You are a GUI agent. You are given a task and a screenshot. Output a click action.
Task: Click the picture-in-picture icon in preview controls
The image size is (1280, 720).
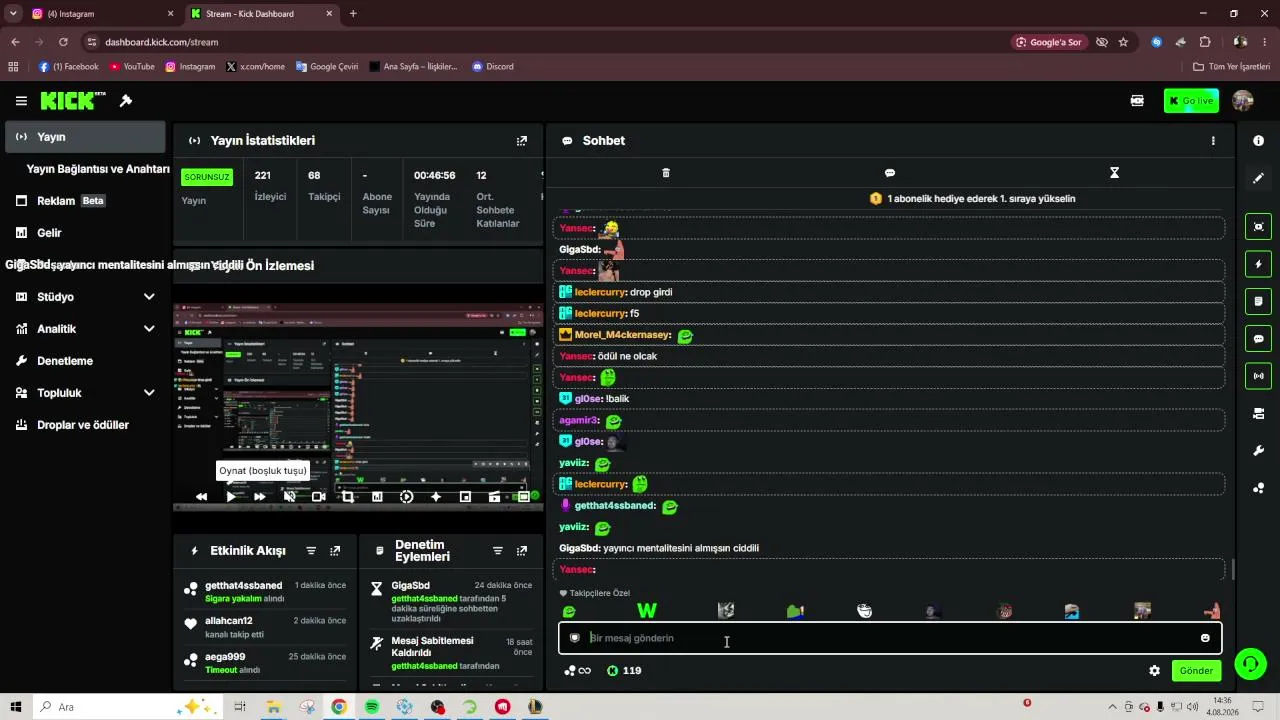point(465,496)
